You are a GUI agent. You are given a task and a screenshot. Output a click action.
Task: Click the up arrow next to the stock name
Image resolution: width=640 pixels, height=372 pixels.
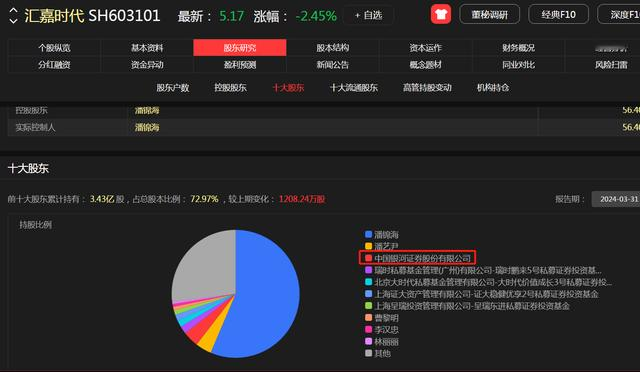tap(13, 10)
